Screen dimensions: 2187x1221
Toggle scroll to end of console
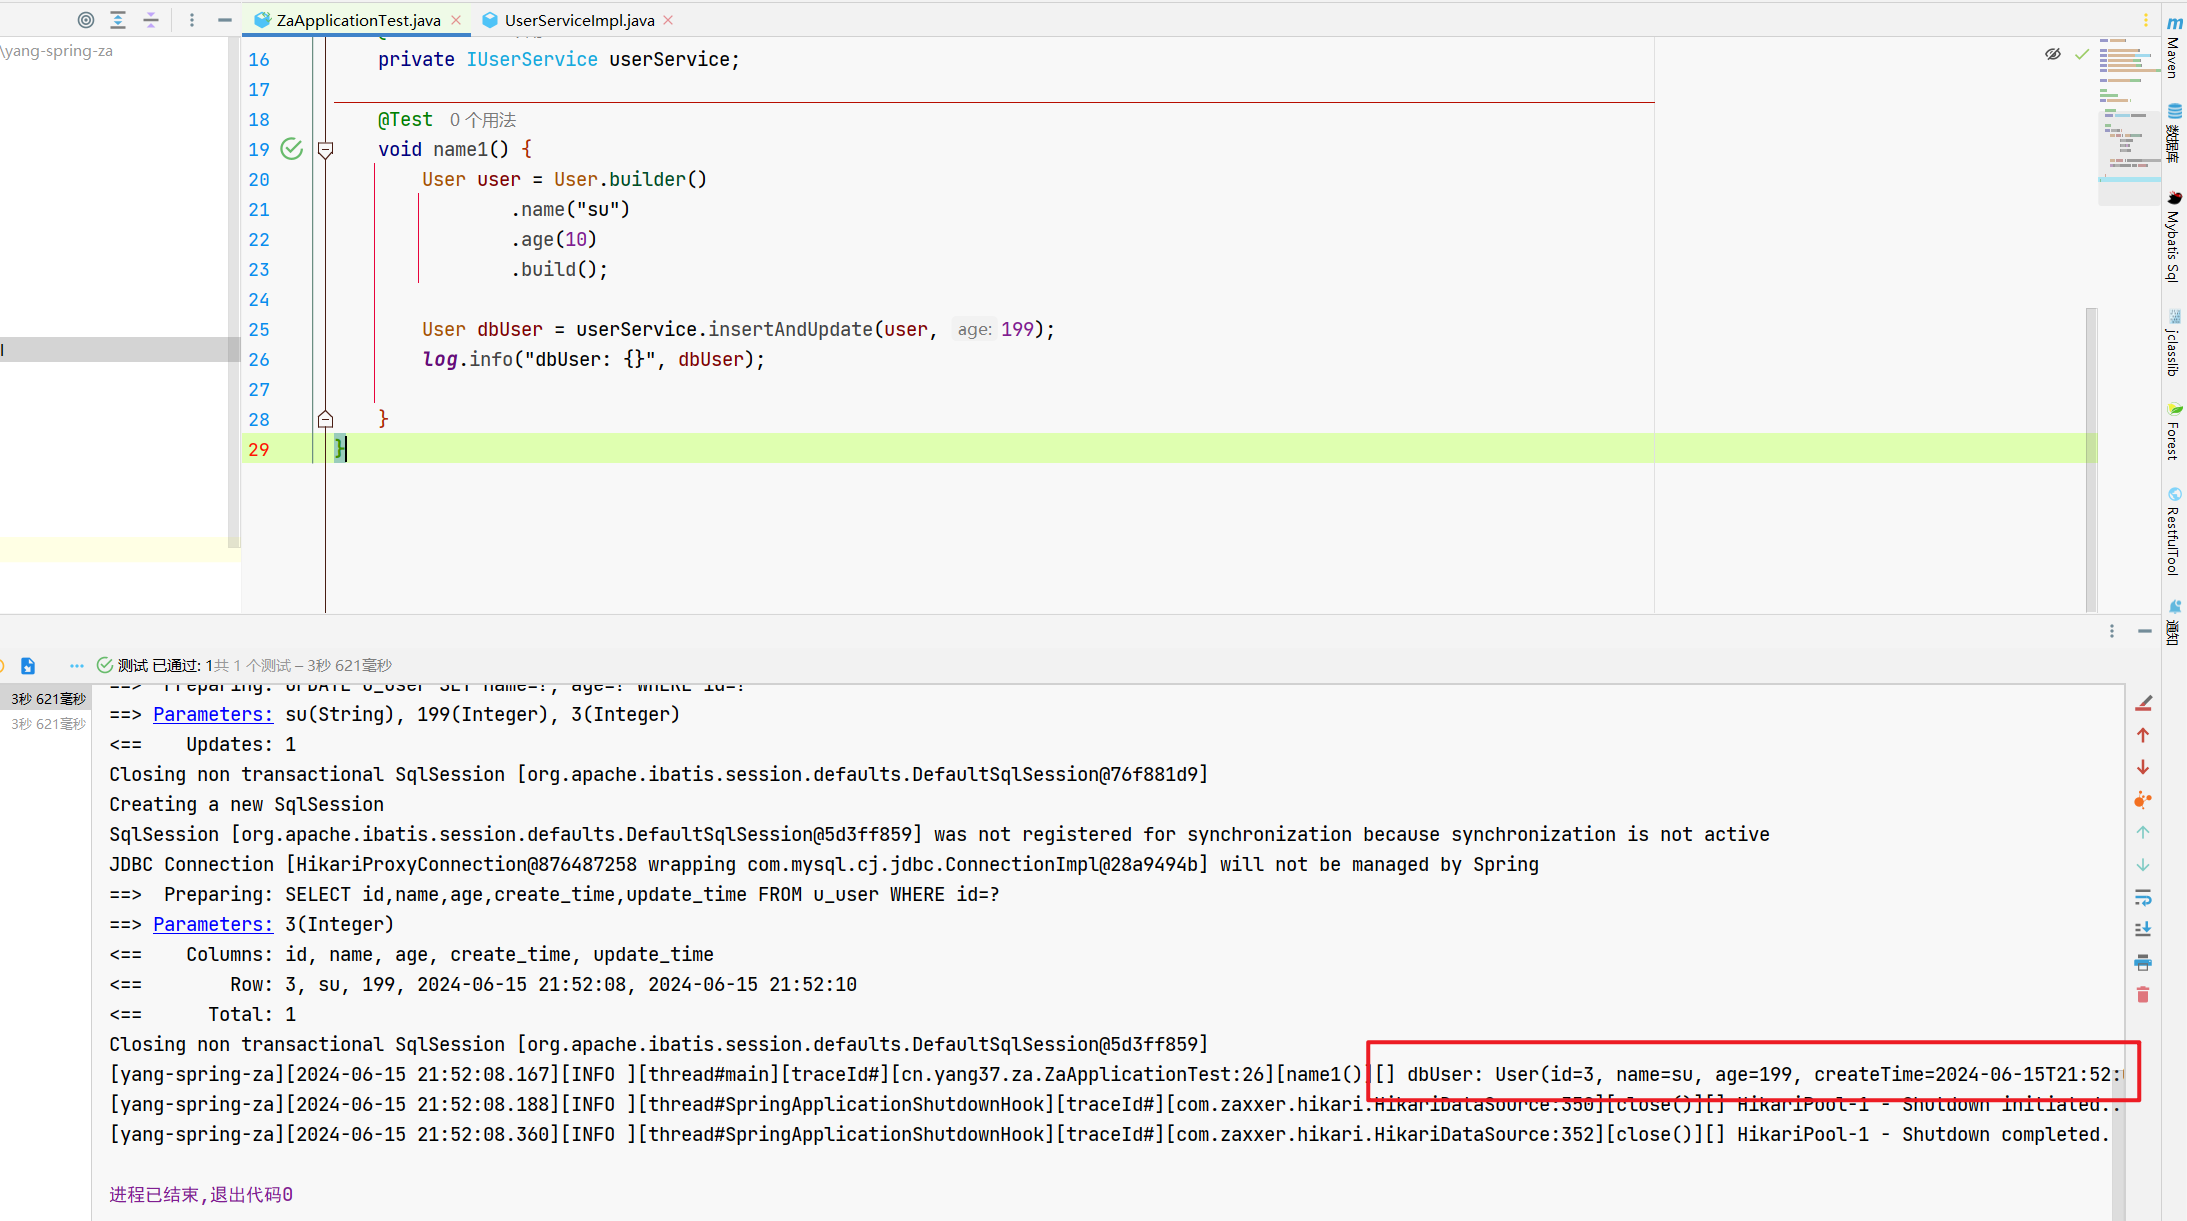click(x=2143, y=930)
